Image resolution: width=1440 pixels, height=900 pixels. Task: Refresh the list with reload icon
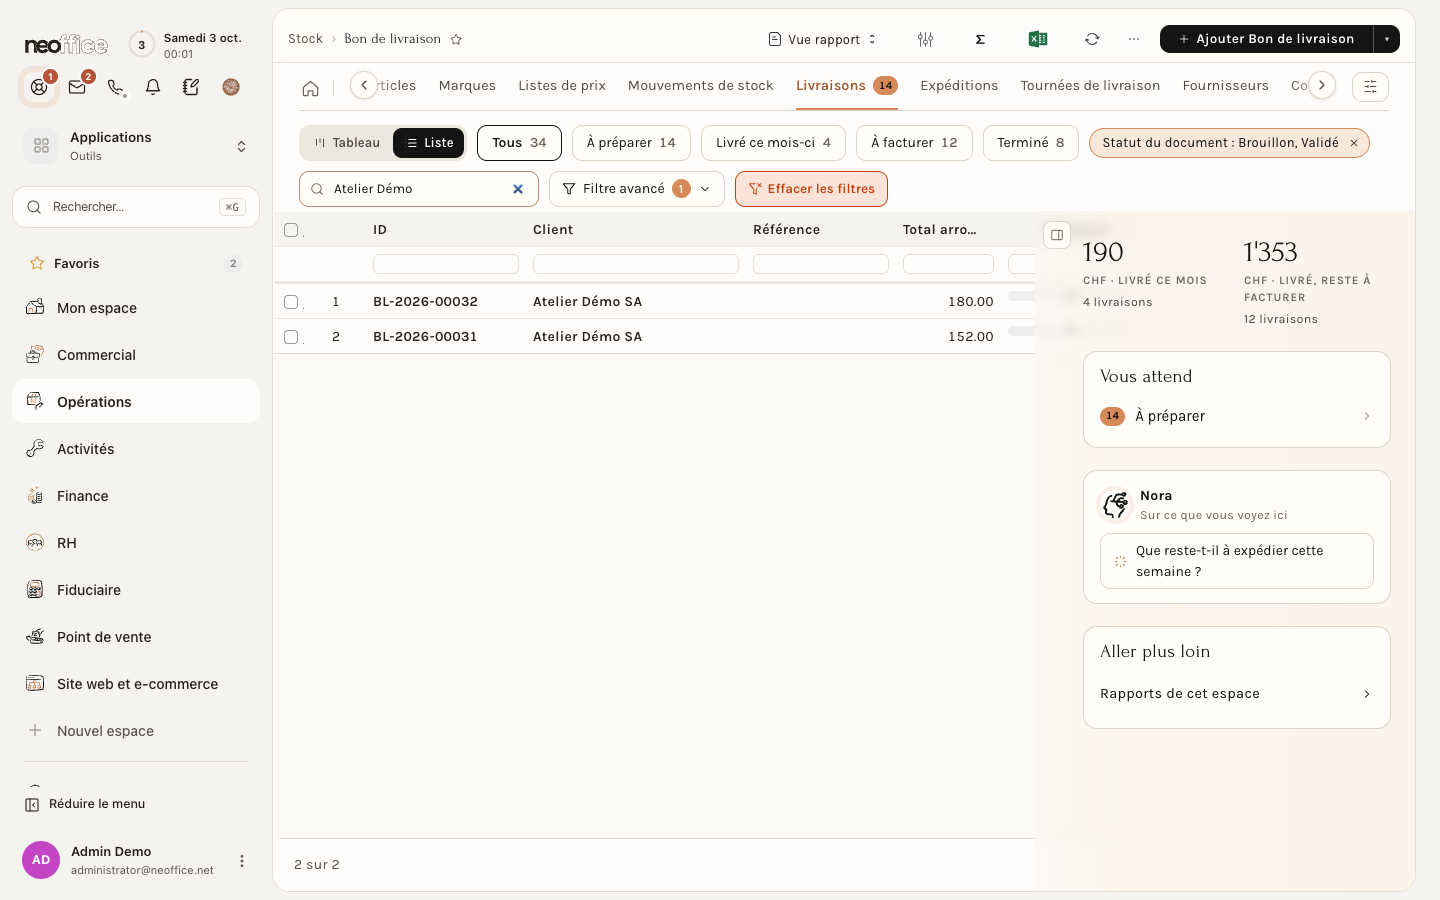click(x=1092, y=39)
